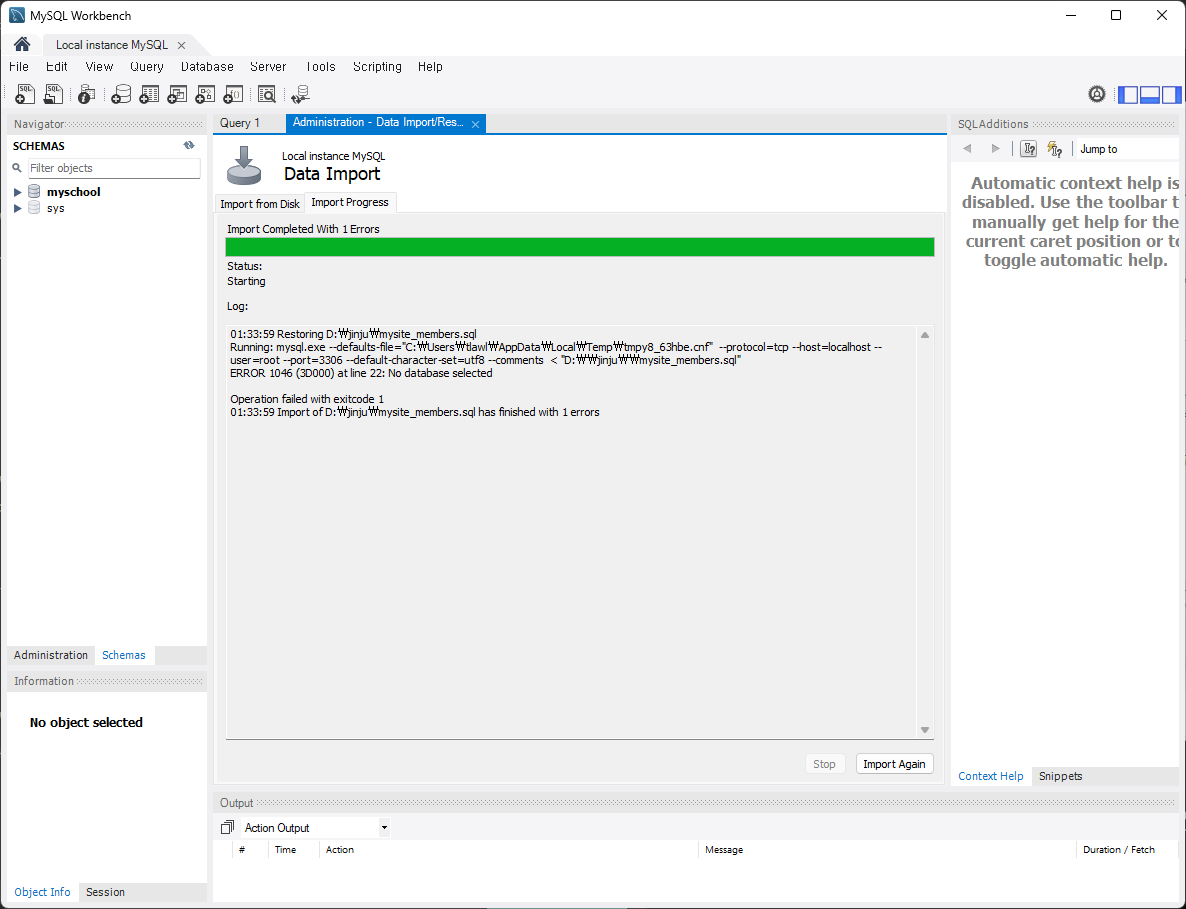Viewport: 1186px width, 909px height.
Task: Click the log scroll down arrow
Action: pos(925,730)
